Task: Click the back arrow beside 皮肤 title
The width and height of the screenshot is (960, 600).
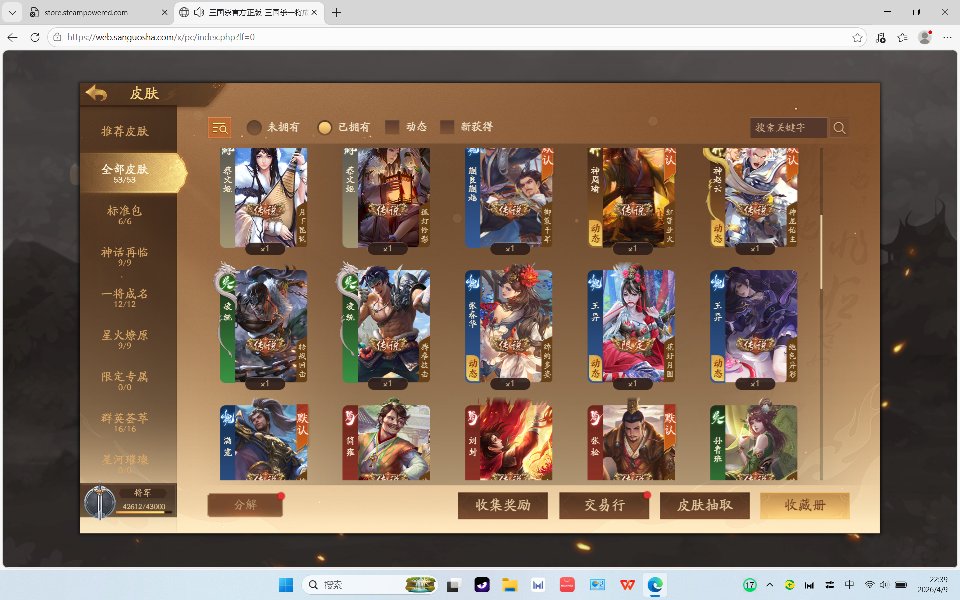Action: pos(97,93)
